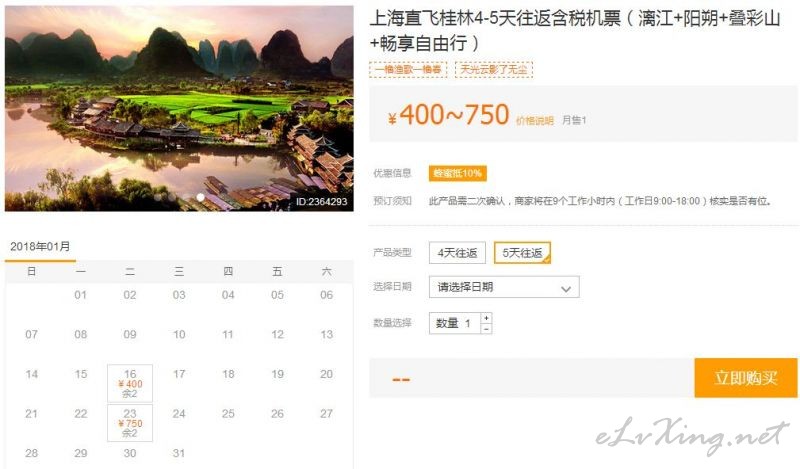Click calendar date 31
This screenshot has width=800, height=469.
tap(179, 453)
